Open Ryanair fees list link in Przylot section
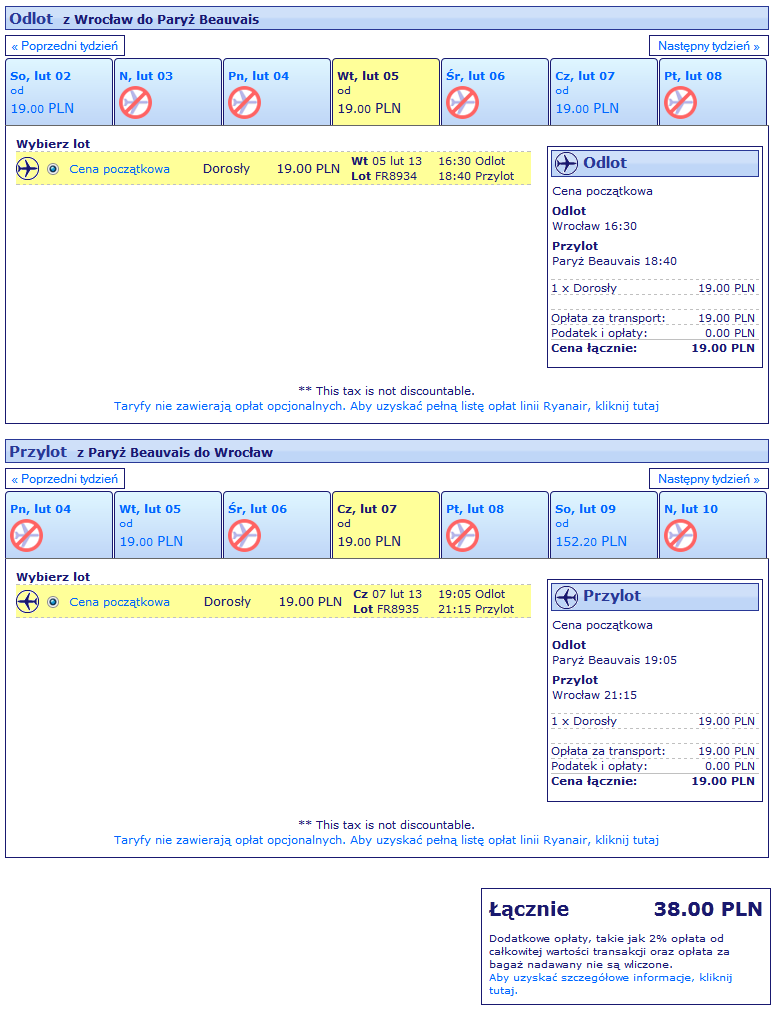This screenshot has height=1010, width=776. click(x=386, y=839)
